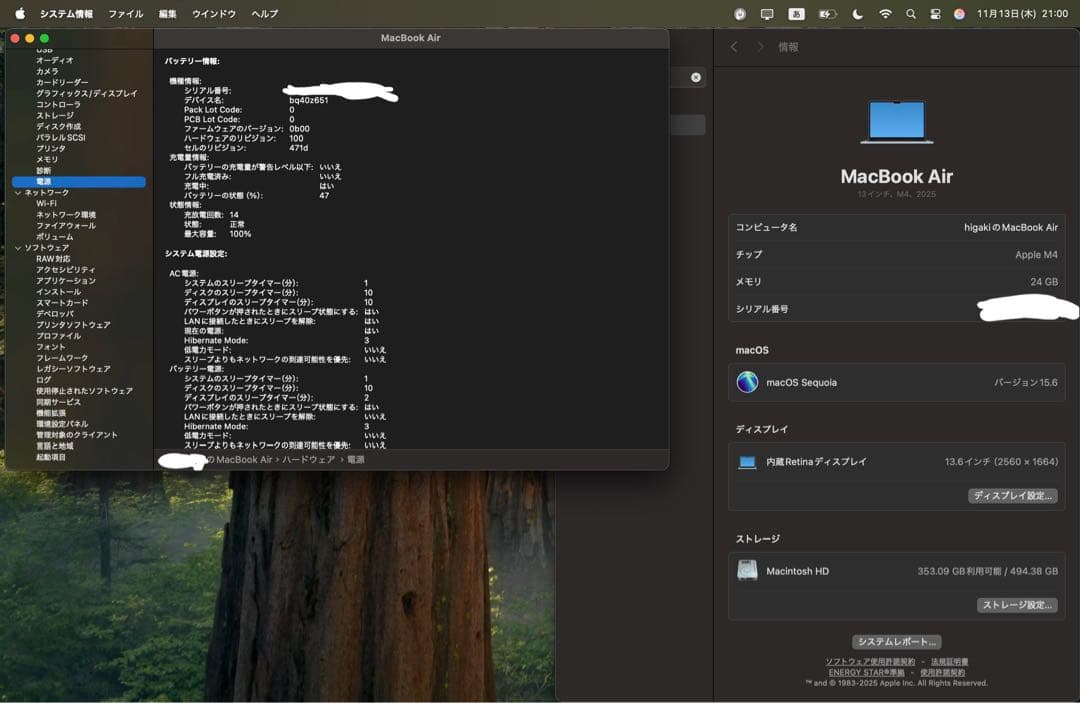Collapse the ソフトウェア section
The height and width of the screenshot is (703, 1080).
[x=18, y=248]
